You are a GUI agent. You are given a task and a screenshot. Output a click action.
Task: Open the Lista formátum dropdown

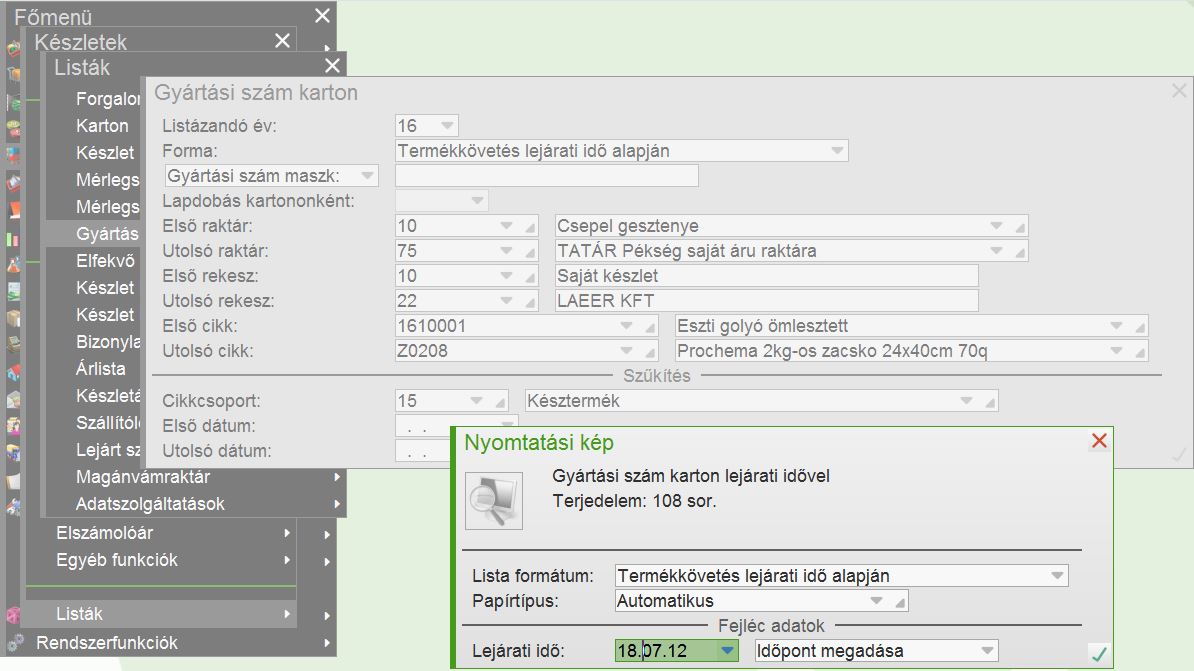tap(1057, 576)
